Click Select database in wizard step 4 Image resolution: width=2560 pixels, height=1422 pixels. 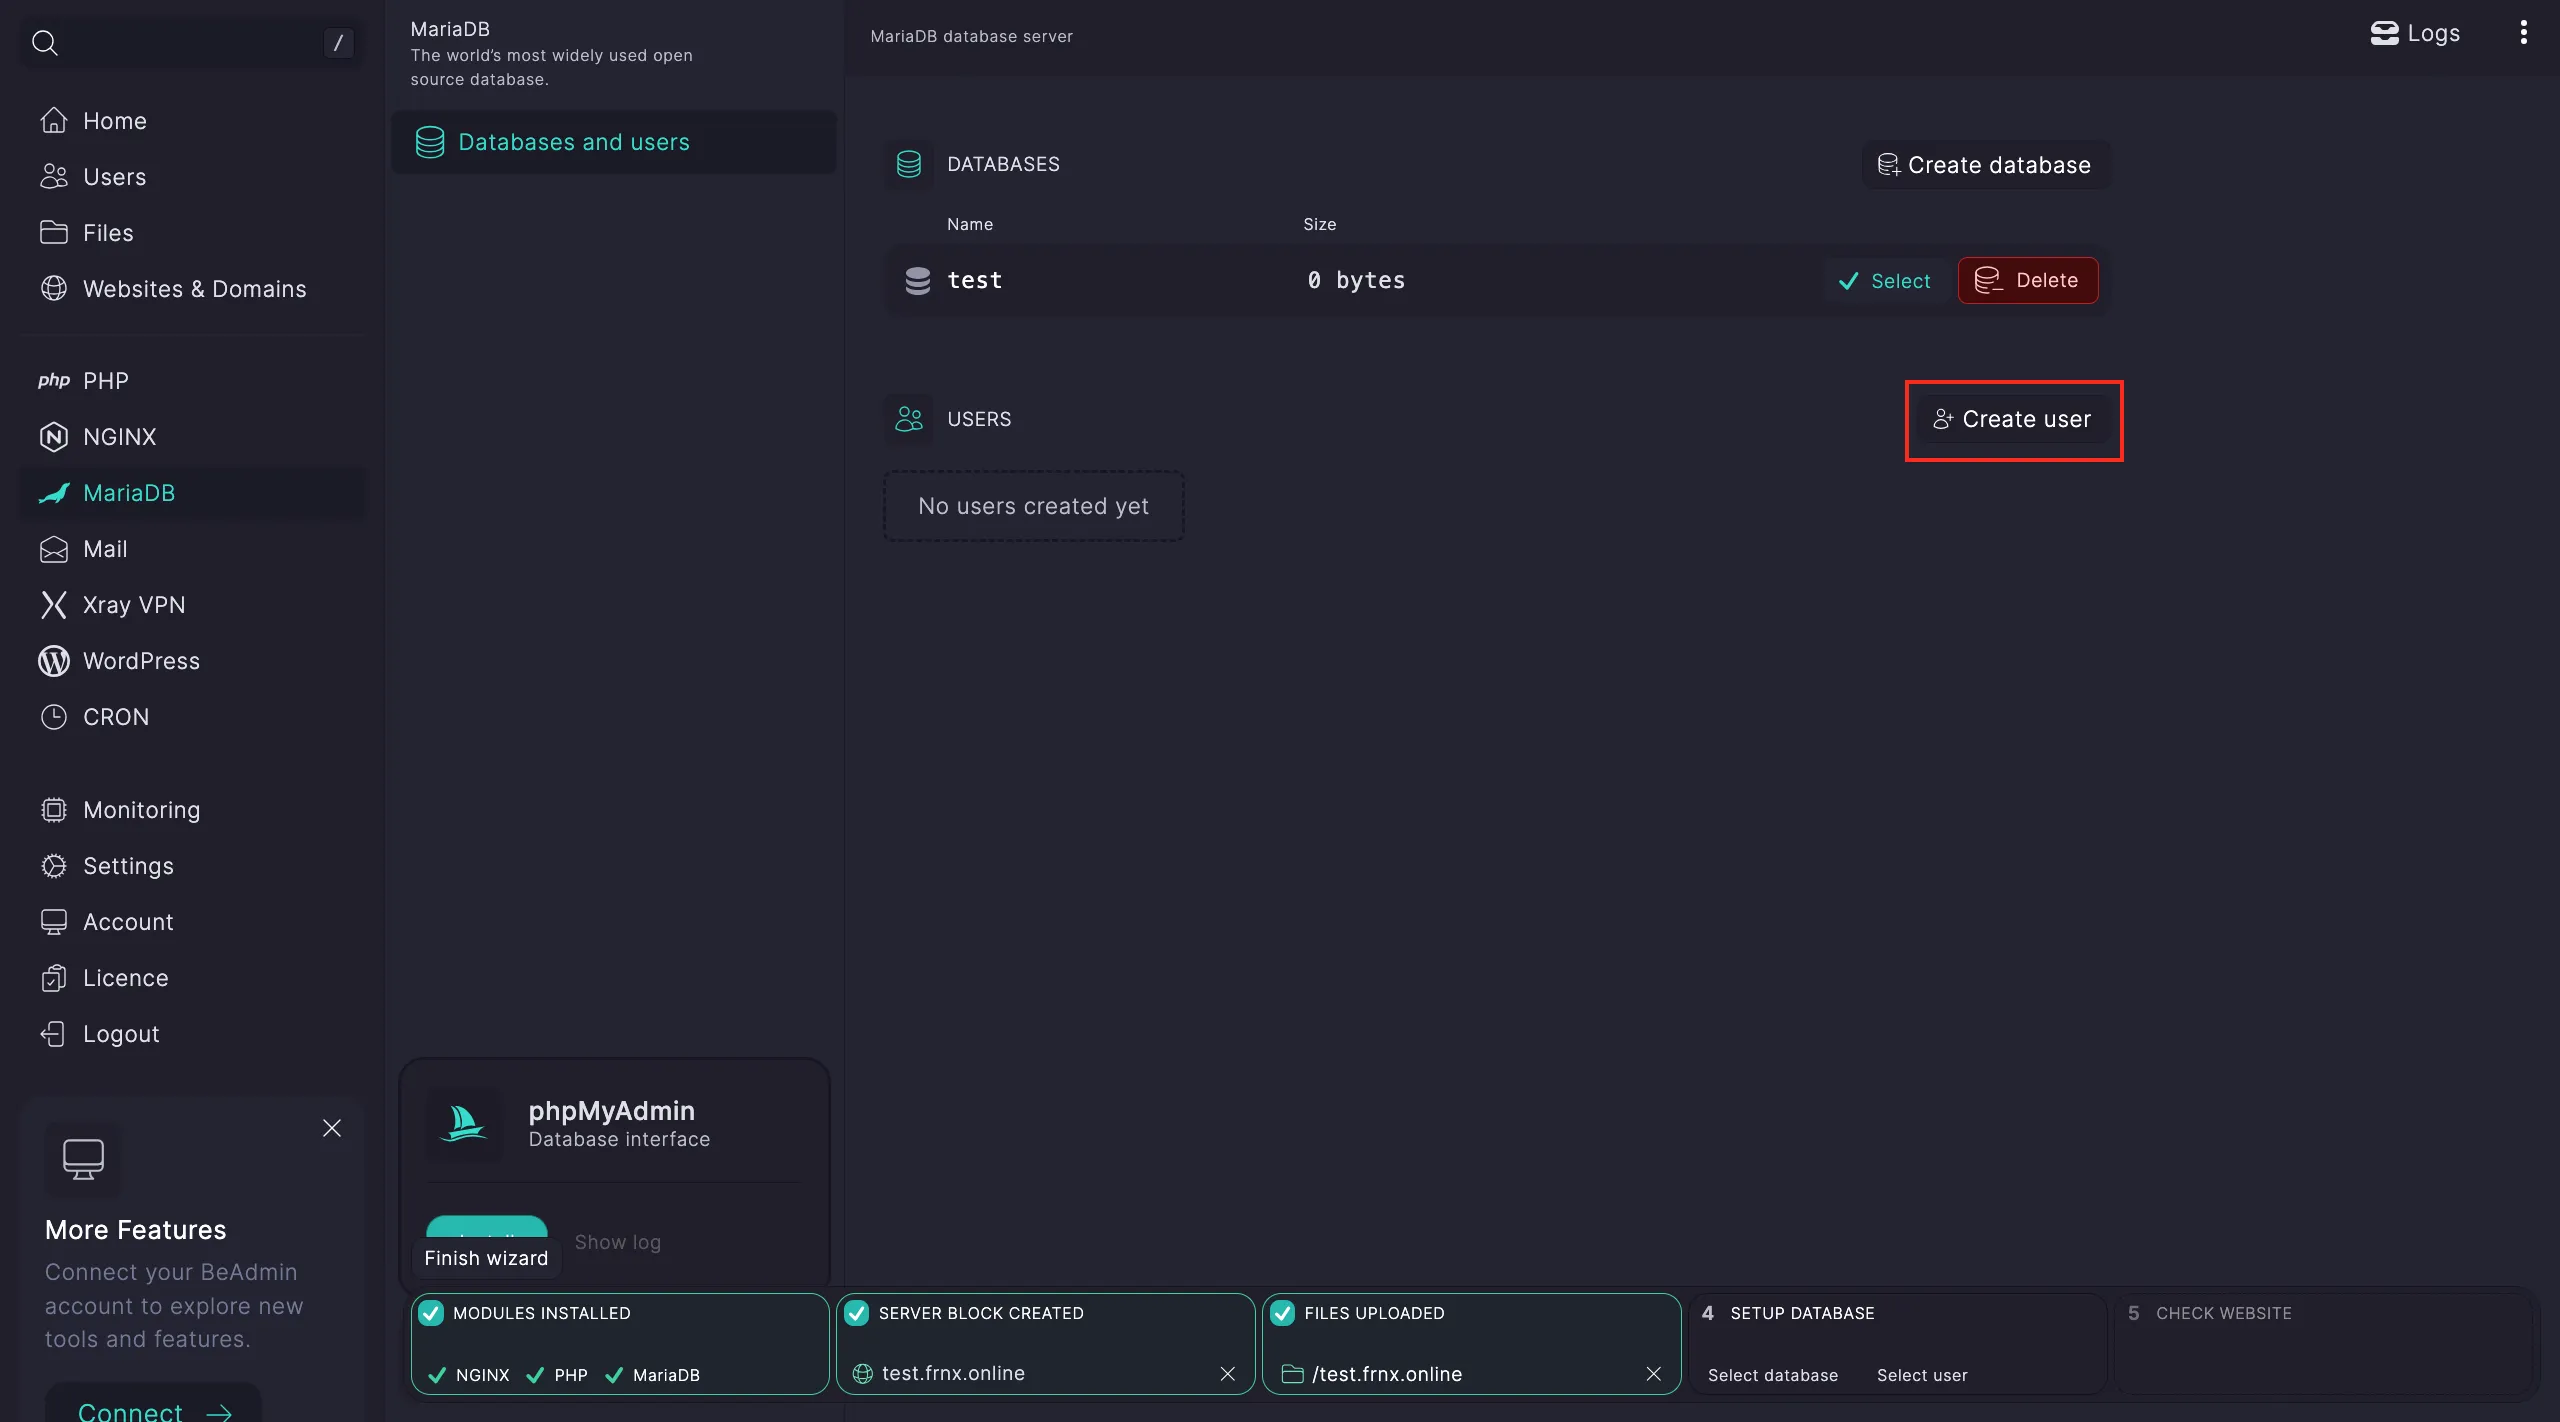coord(1773,1375)
